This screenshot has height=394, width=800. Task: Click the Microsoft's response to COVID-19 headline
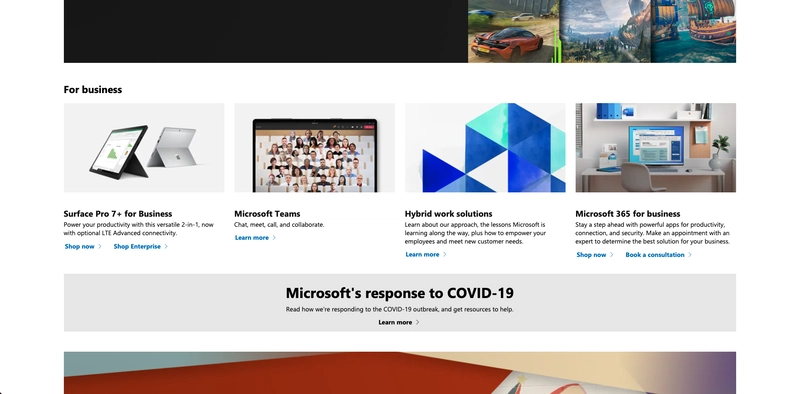(399, 293)
